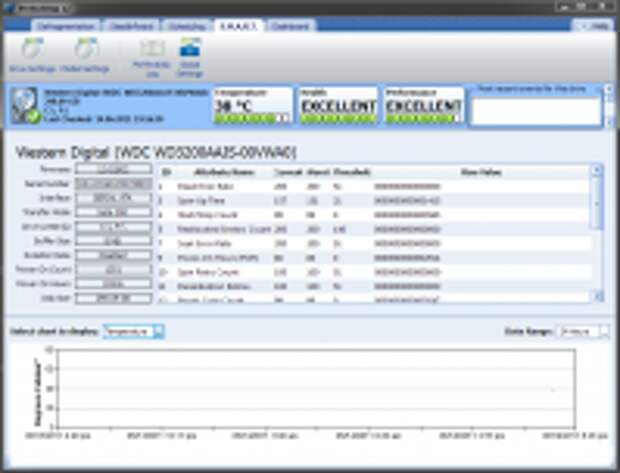Select the Spin Retry Count row
Screen dimensions: 620x473
coord(374,272)
